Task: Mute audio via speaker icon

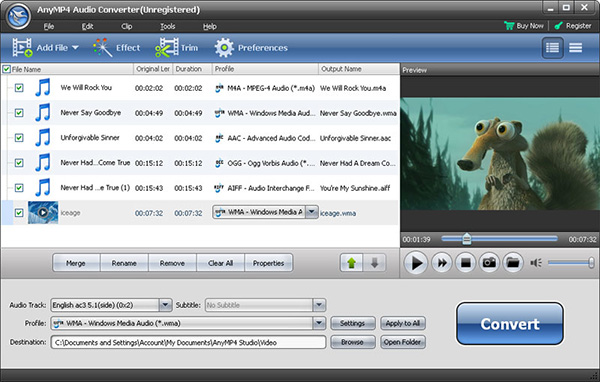Action: pyautogui.click(x=536, y=263)
